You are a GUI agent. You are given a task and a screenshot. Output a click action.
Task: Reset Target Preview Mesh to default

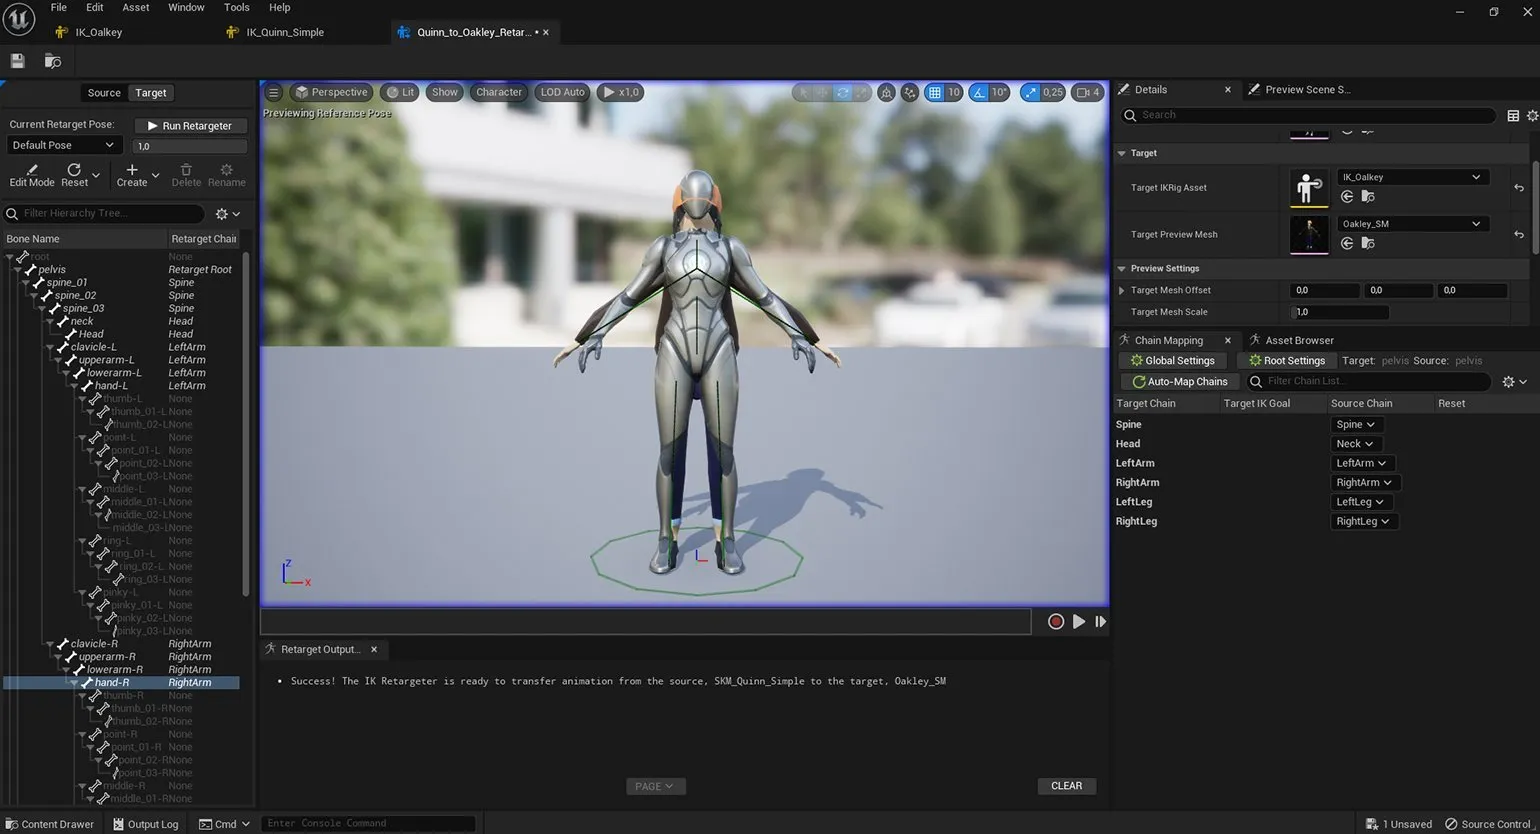(1519, 234)
